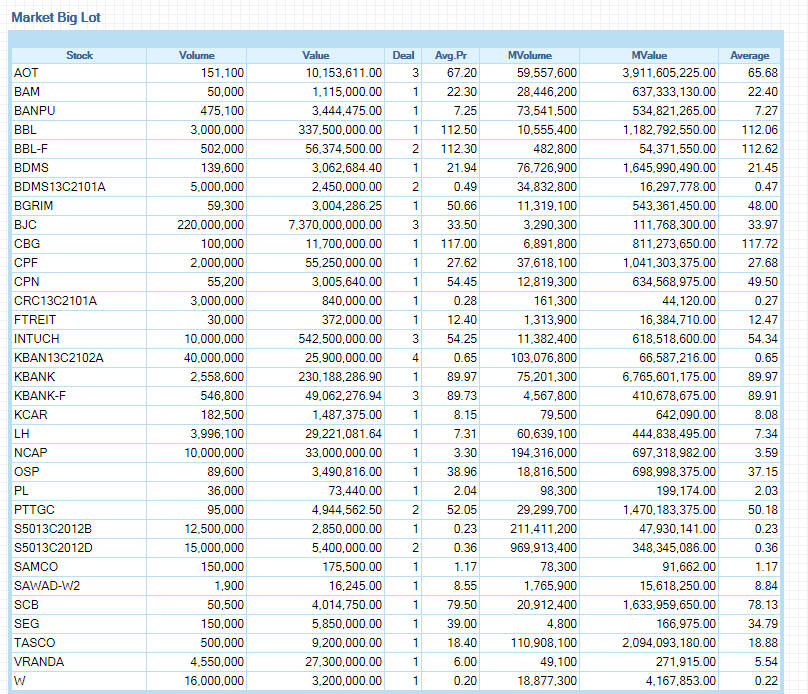The width and height of the screenshot is (808, 694).
Task: Click the Avg.Pr column header
Action: click(450, 55)
